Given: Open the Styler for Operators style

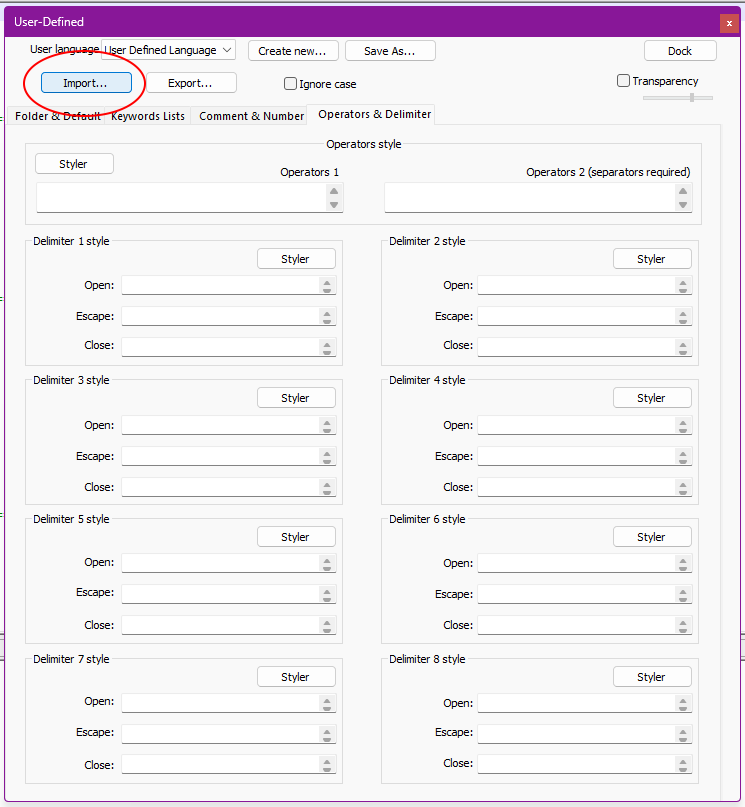Looking at the screenshot, I should 73,163.
